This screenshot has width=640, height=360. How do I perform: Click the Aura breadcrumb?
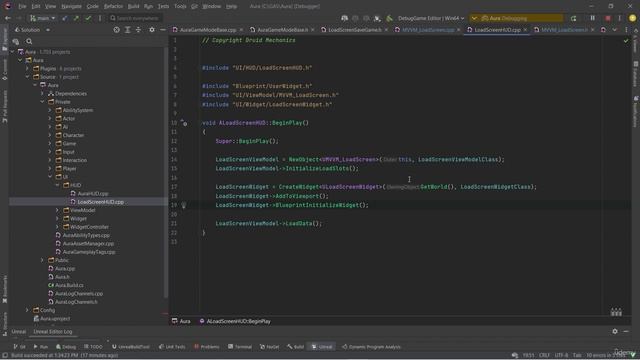181,321
